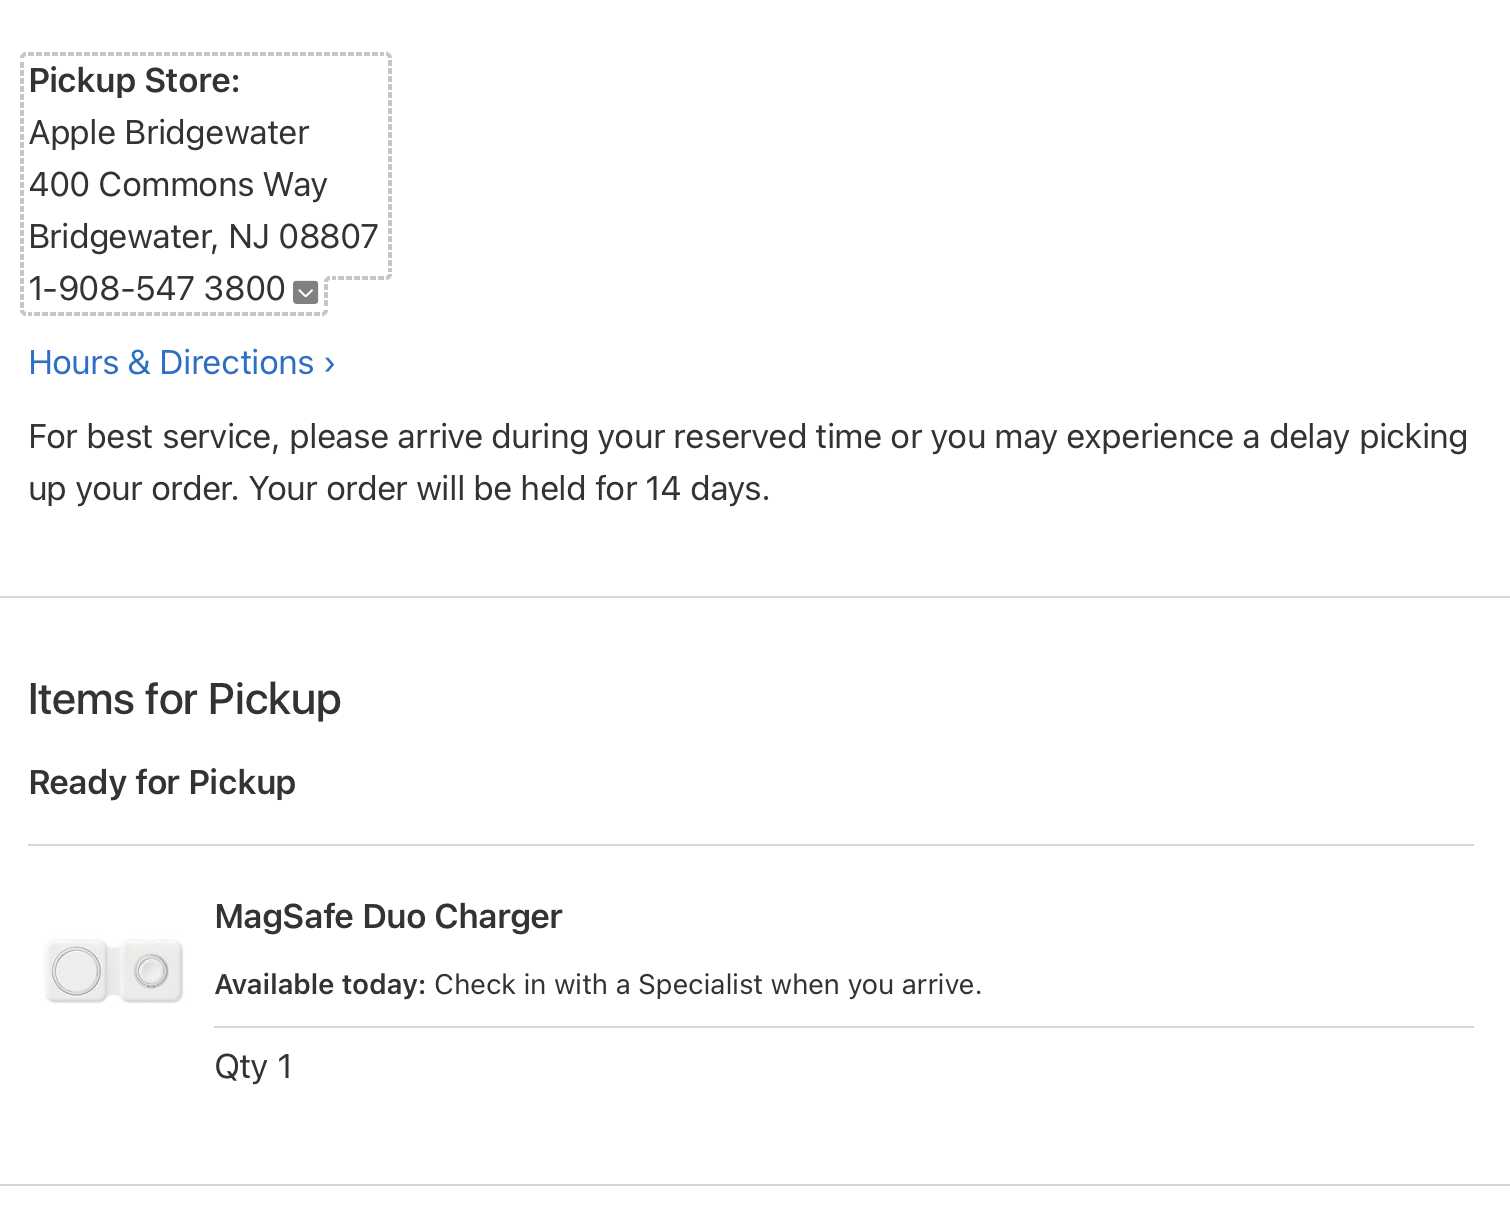
Task: Click the Available today label
Action: click(x=321, y=985)
